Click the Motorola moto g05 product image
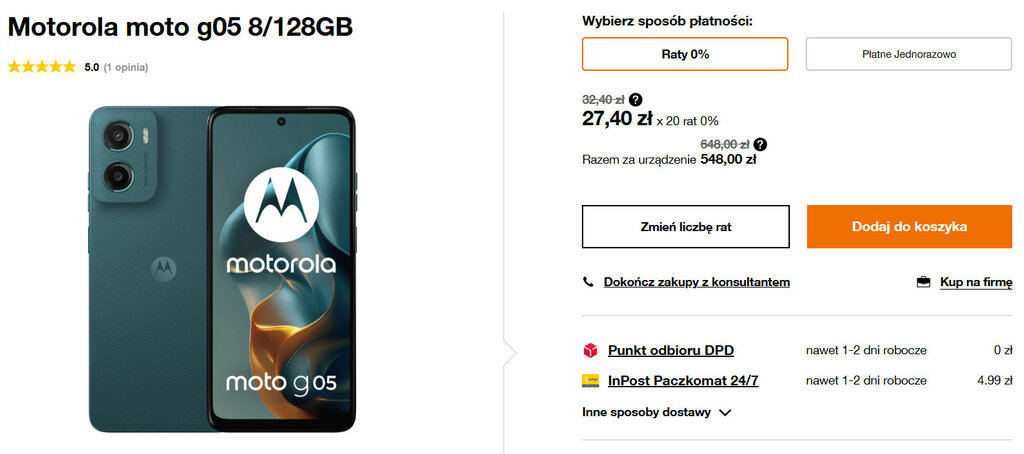This screenshot has width=1024, height=454. point(222,269)
